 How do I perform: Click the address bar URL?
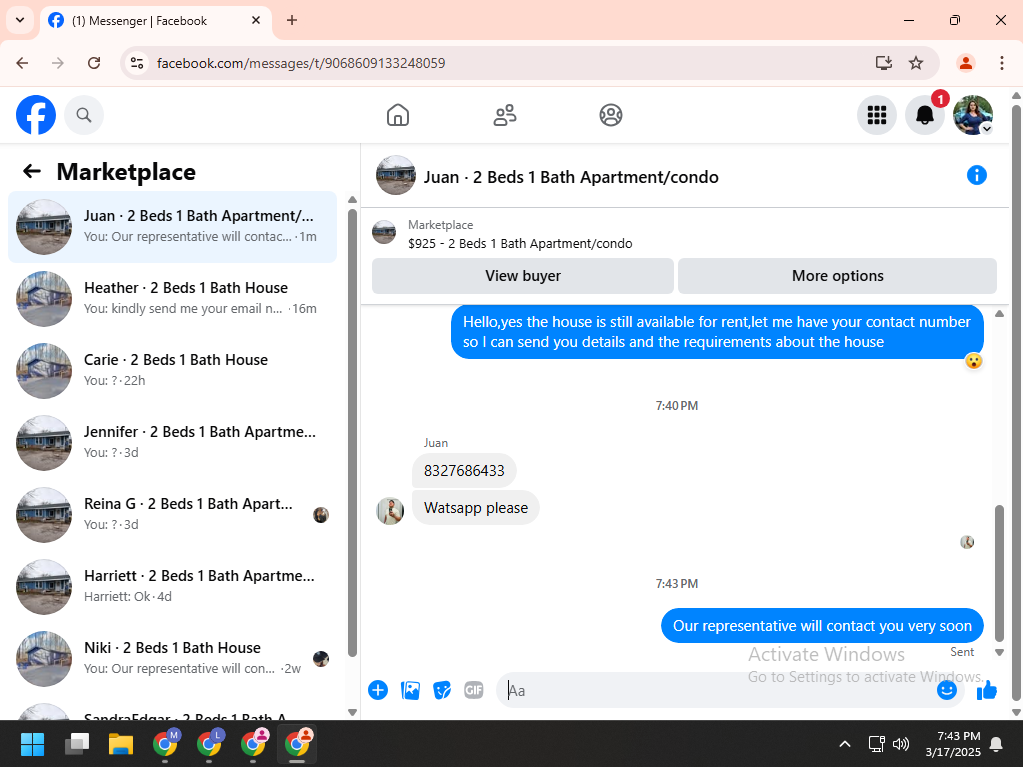click(x=301, y=63)
